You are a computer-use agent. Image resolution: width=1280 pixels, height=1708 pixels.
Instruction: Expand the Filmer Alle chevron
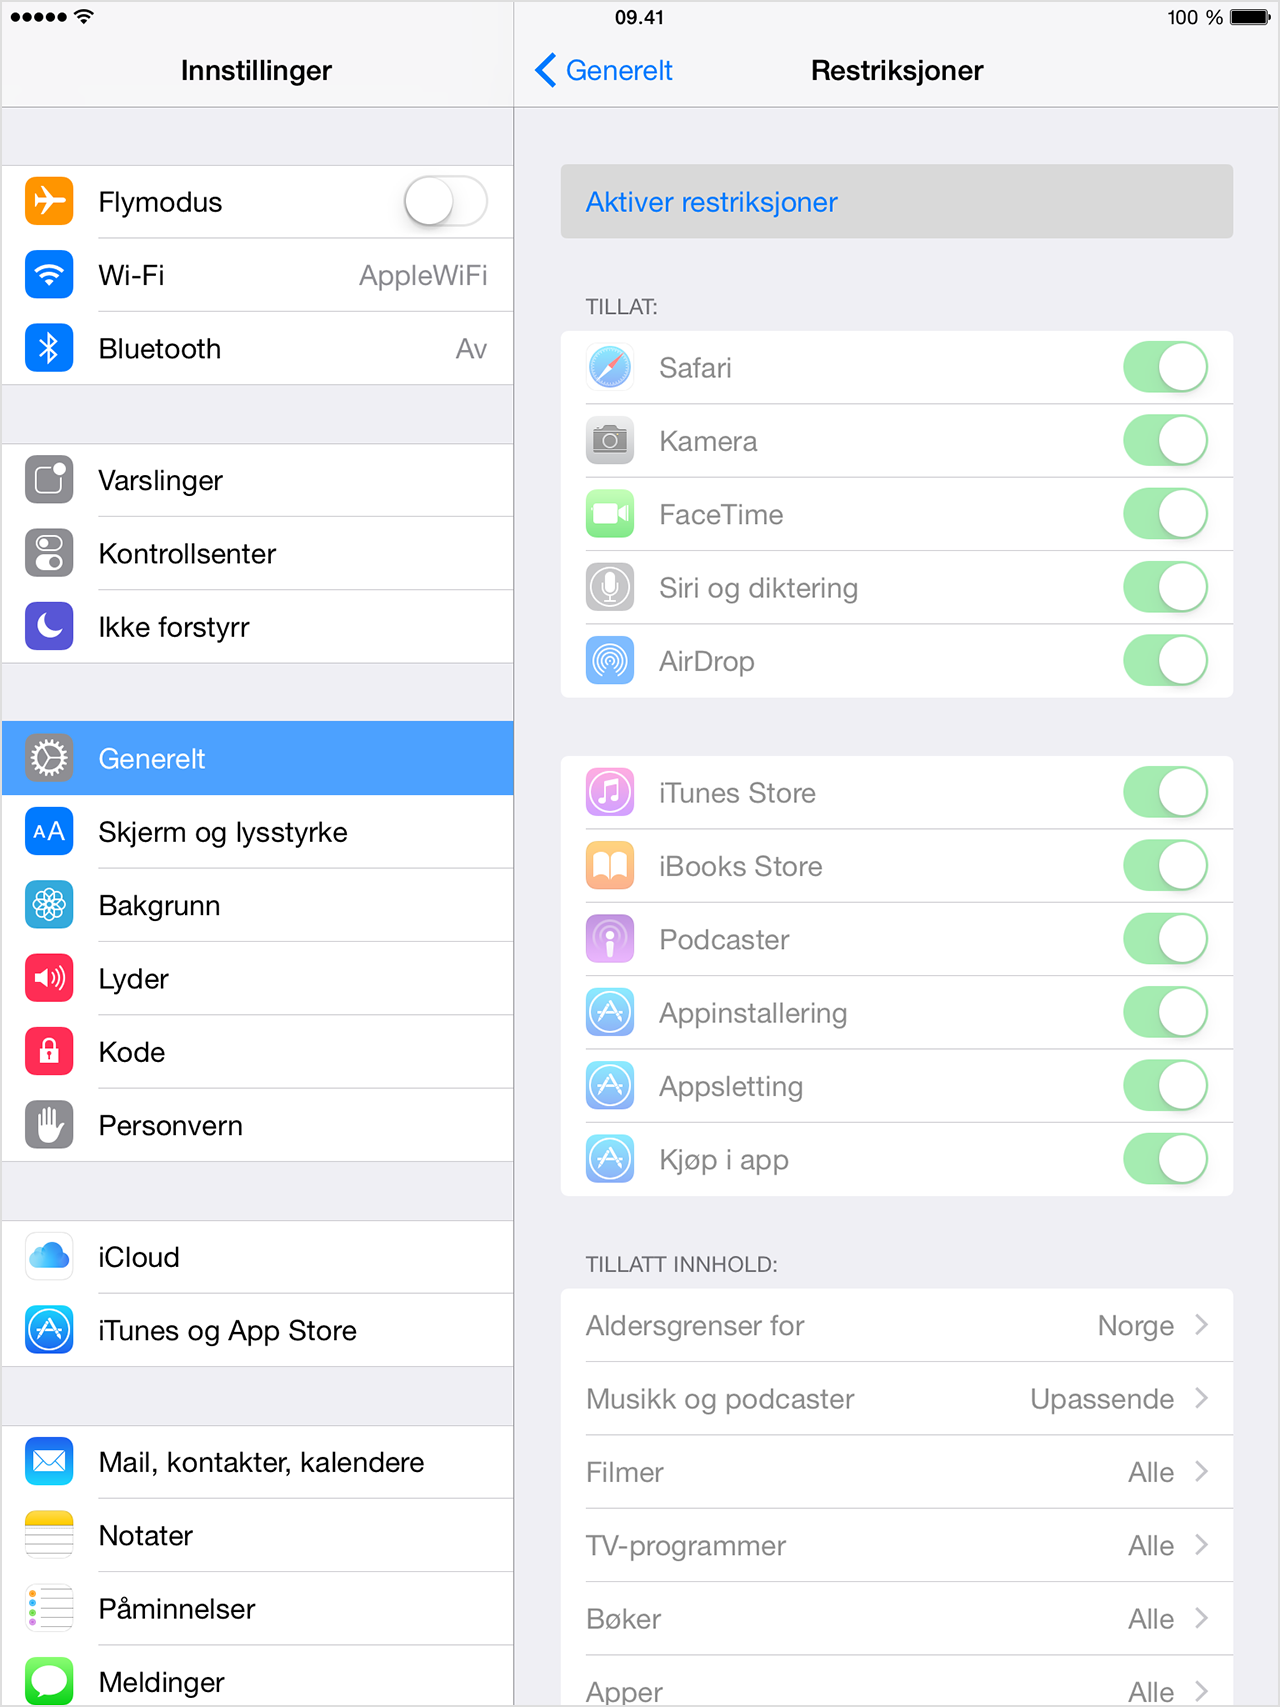click(1201, 1472)
